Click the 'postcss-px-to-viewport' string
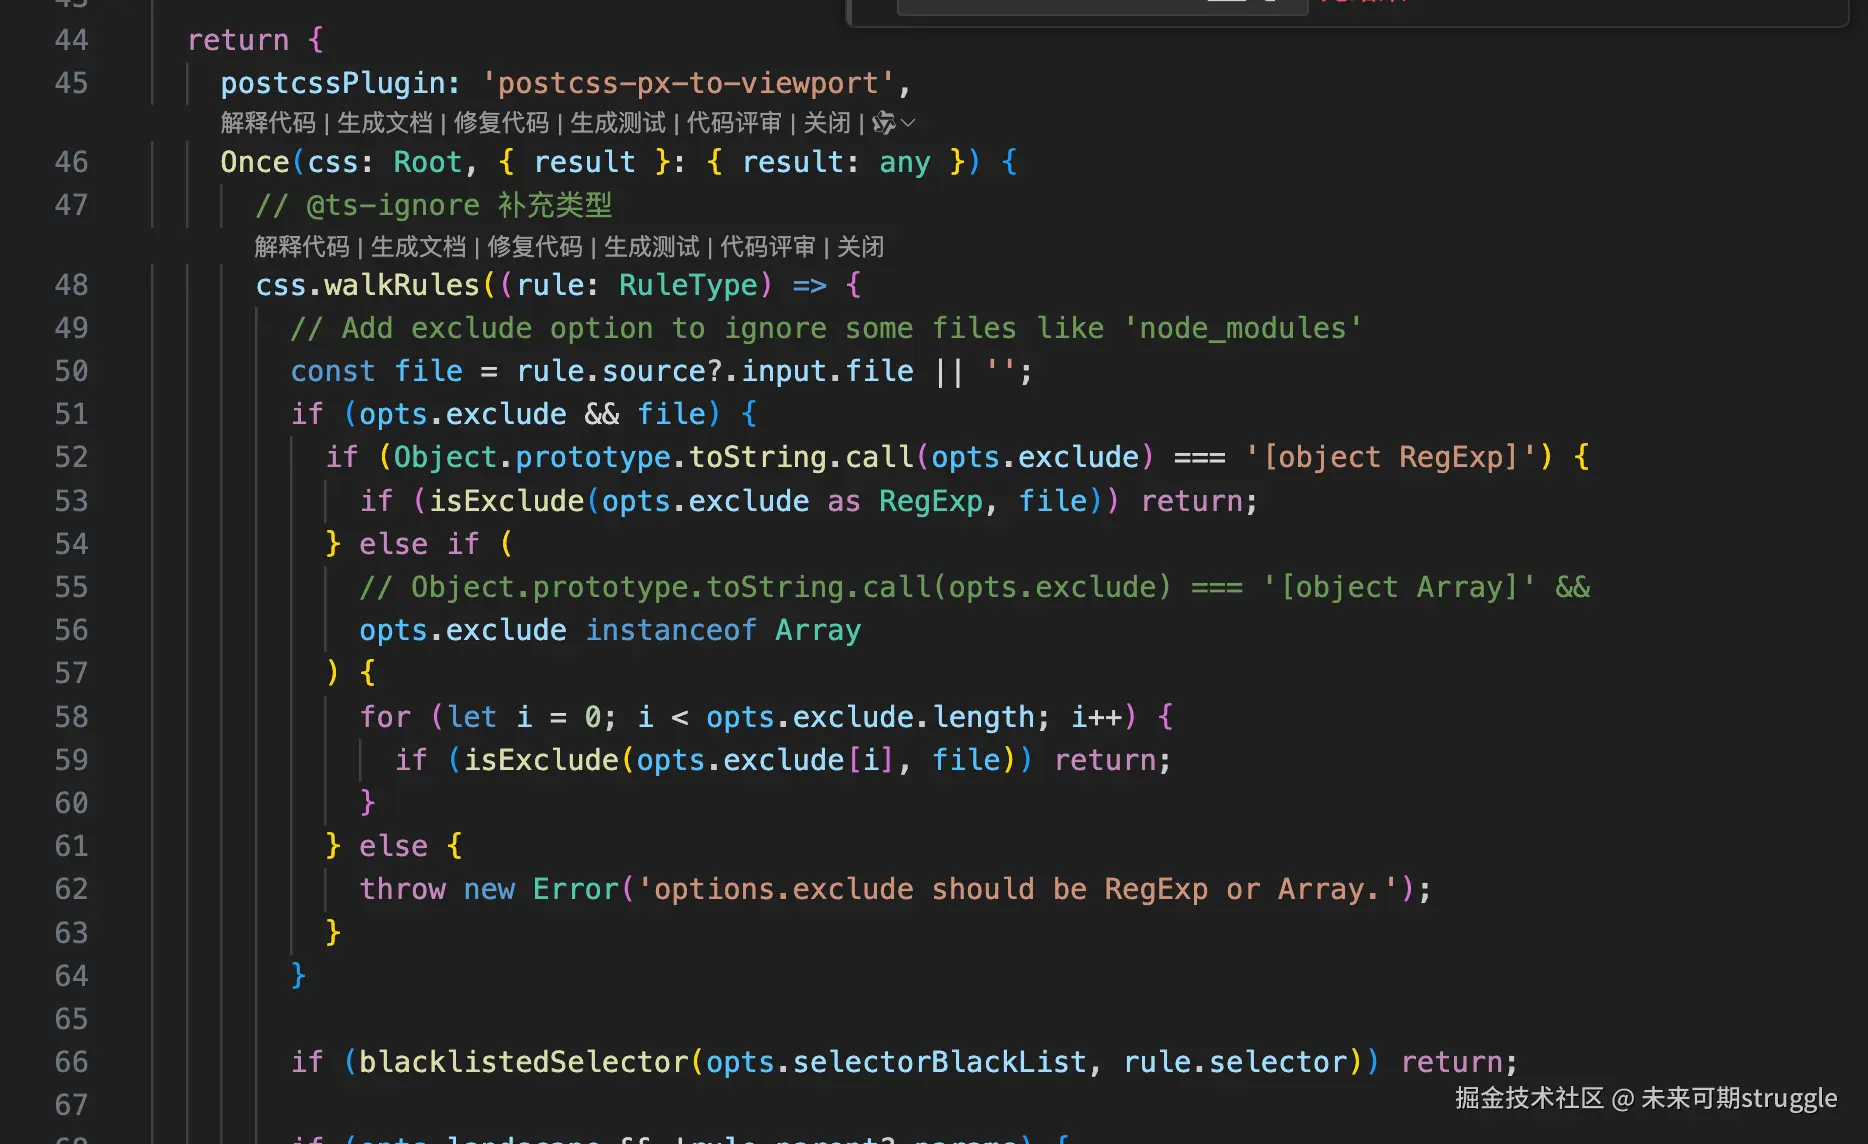 688,83
